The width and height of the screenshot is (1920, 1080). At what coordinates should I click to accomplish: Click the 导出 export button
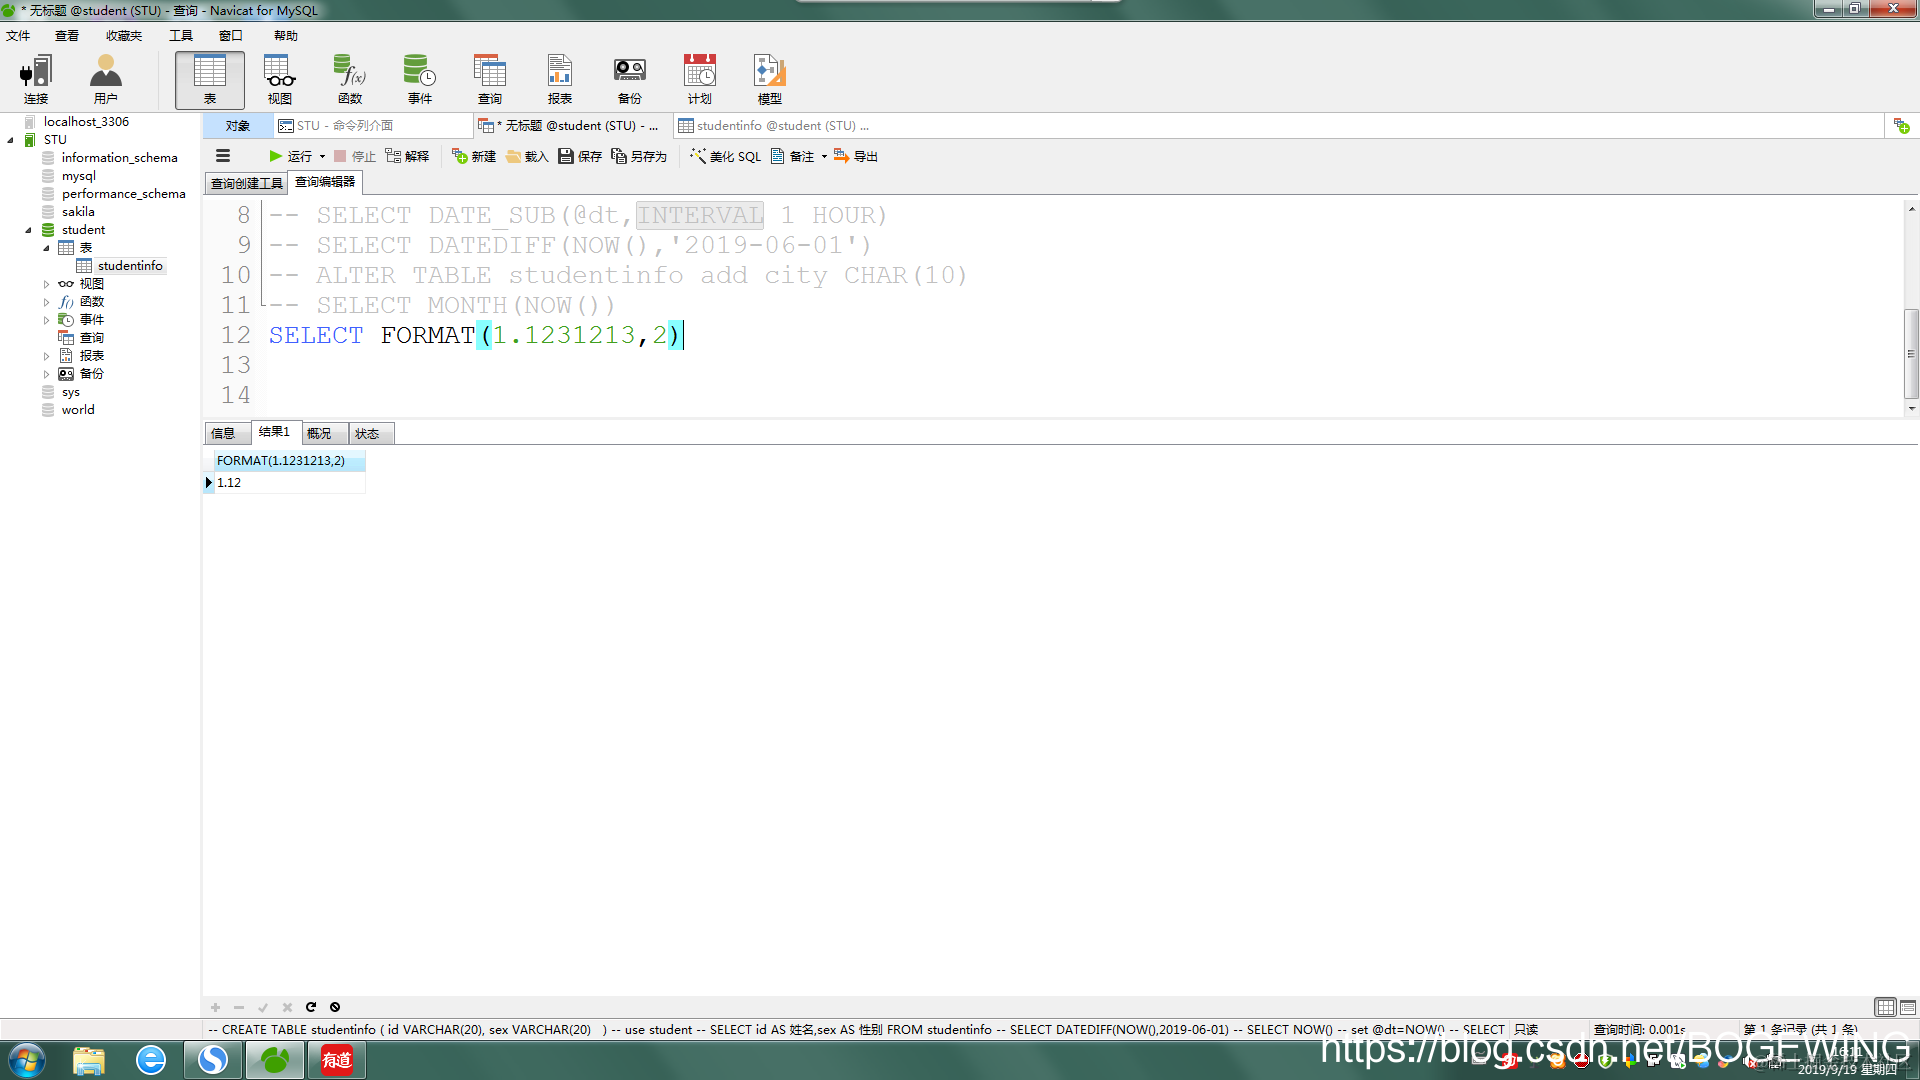tap(856, 156)
